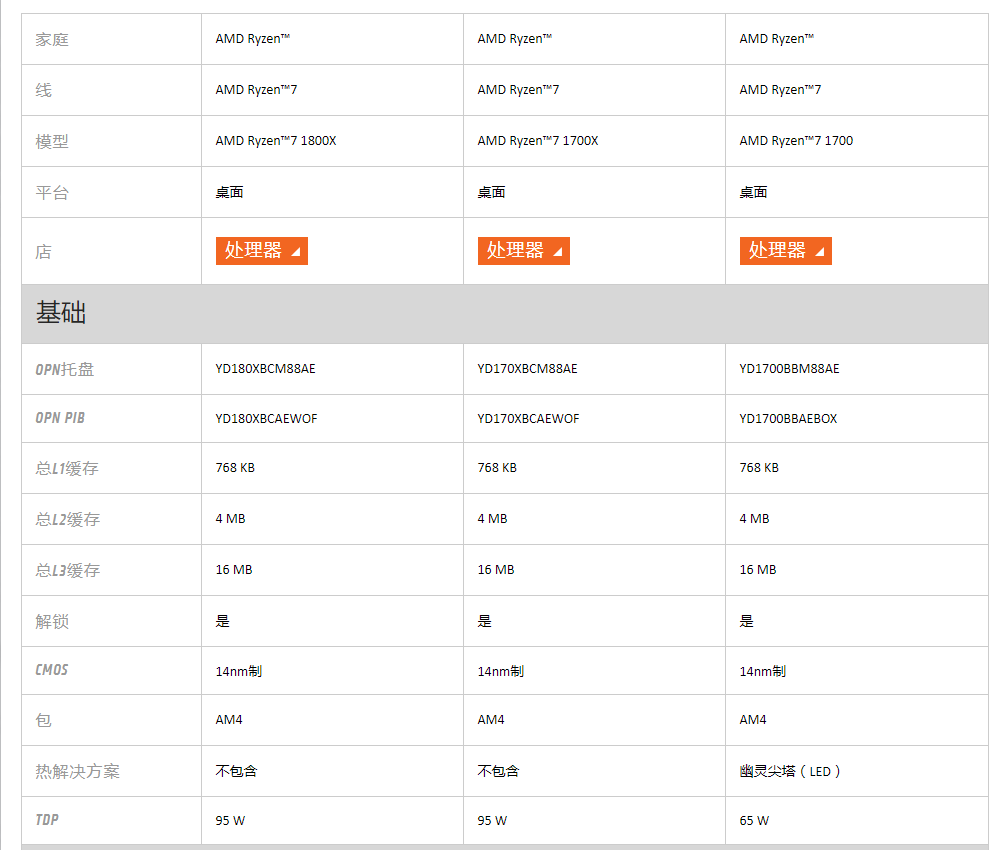This screenshot has height=850, width=996.
Task: Click 4 MB in the 1700 column
Action: tap(754, 519)
